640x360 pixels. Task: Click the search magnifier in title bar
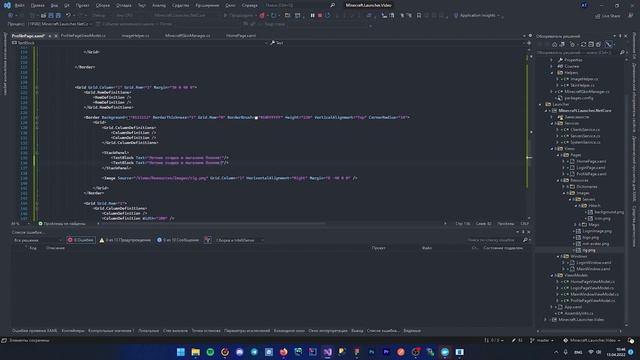[332, 5]
